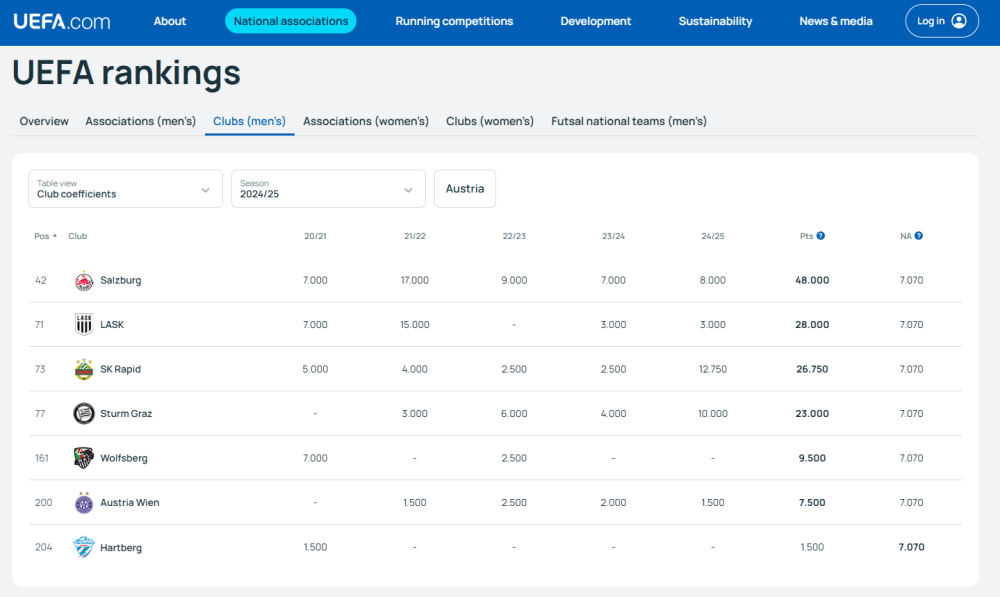Open the Running competitions menu
The width and height of the screenshot is (1000, 597).
(454, 21)
